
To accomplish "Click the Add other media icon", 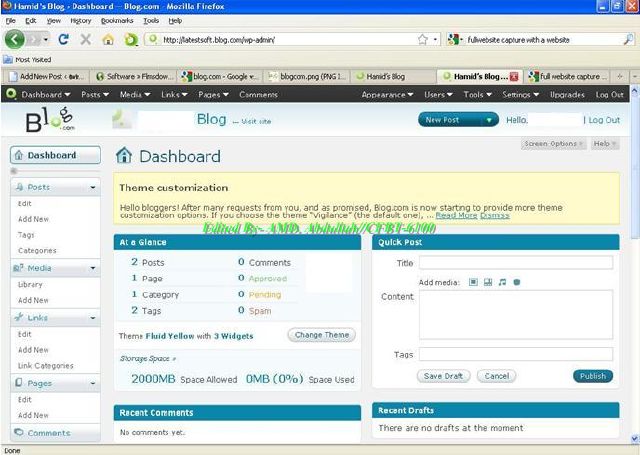I will [x=517, y=282].
